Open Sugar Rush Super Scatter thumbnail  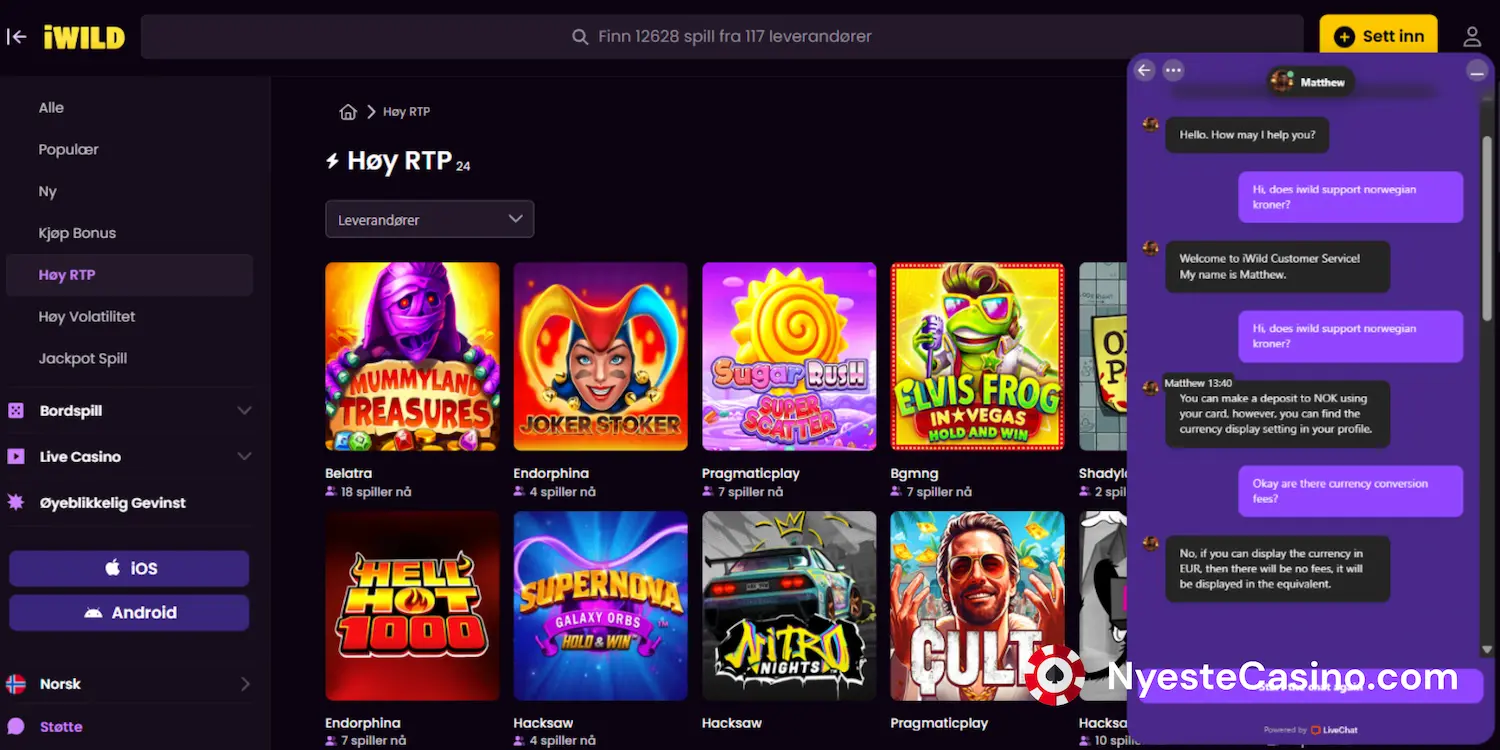click(789, 356)
